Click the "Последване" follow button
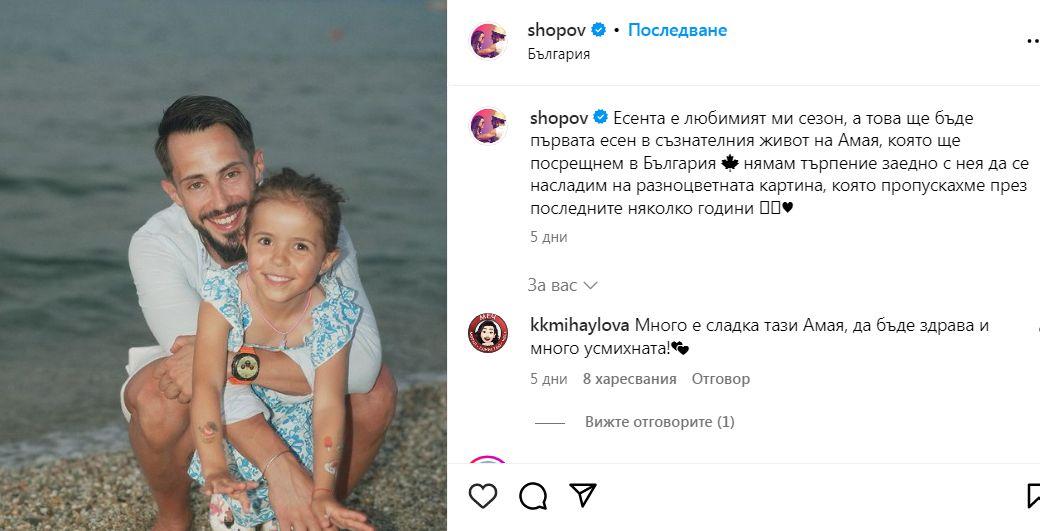Viewport: 1040px width, 531px height. pos(677,30)
